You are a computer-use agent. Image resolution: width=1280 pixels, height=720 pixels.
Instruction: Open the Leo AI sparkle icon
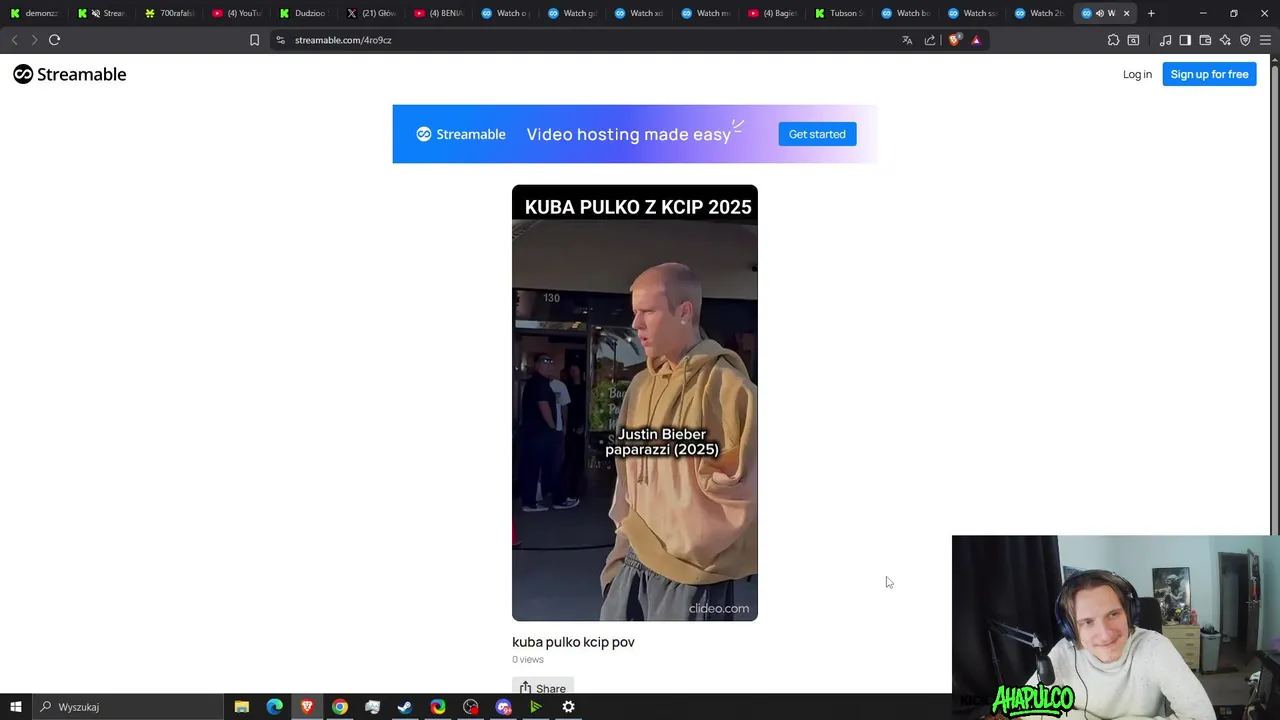pyautogui.click(x=1225, y=40)
